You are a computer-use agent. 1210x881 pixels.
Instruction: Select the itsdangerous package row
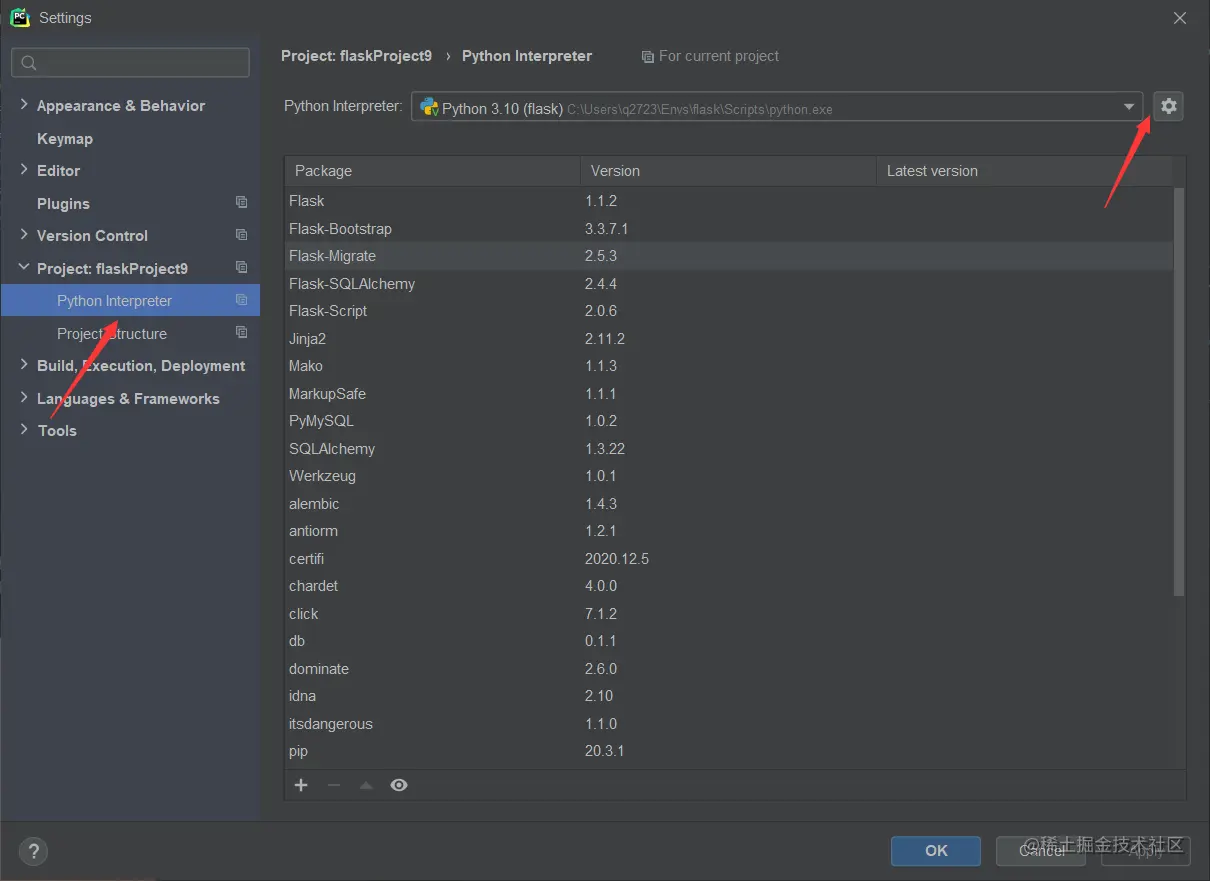click(x=729, y=724)
